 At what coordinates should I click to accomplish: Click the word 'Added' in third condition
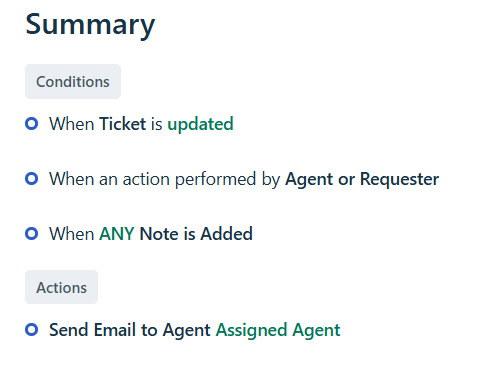pos(226,234)
